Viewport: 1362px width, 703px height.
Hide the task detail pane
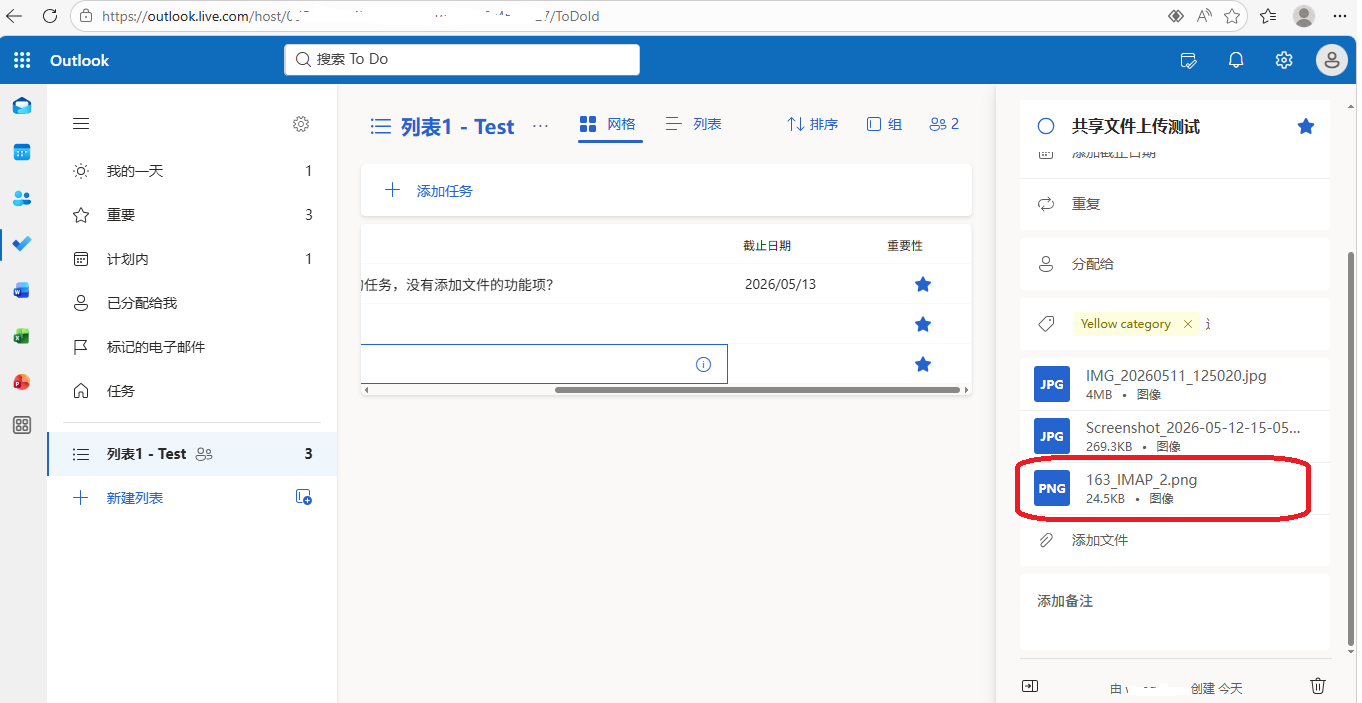point(1030,686)
